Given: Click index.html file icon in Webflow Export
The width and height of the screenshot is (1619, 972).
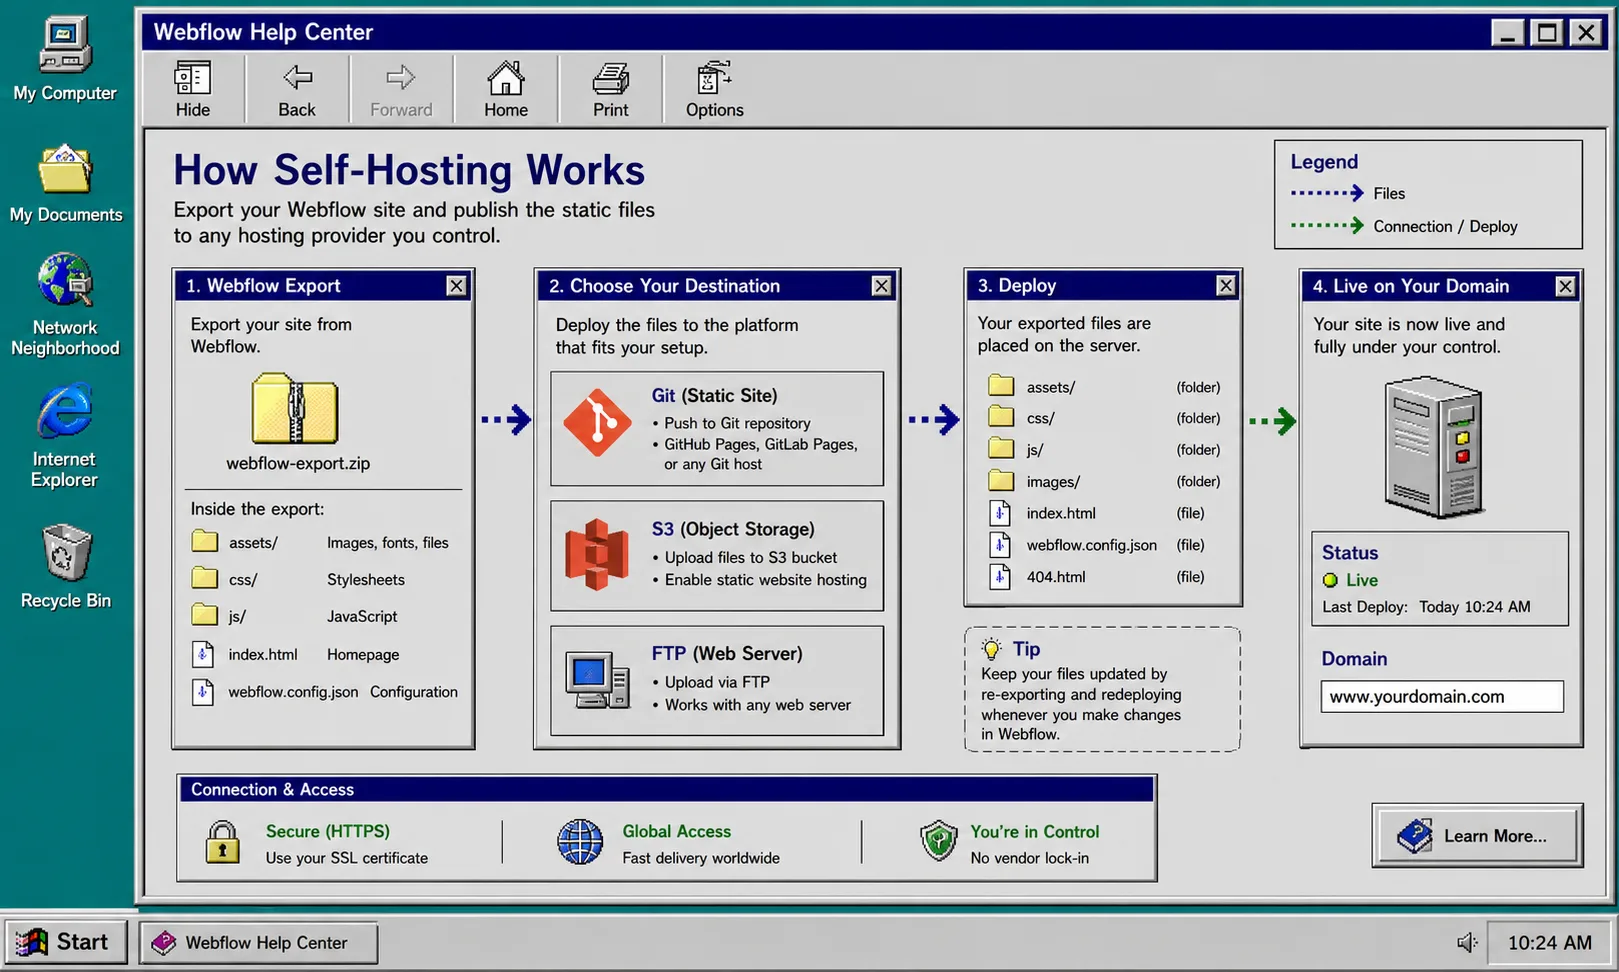Looking at the screenshot, I should pyautogui.click(x=203, y=654).
